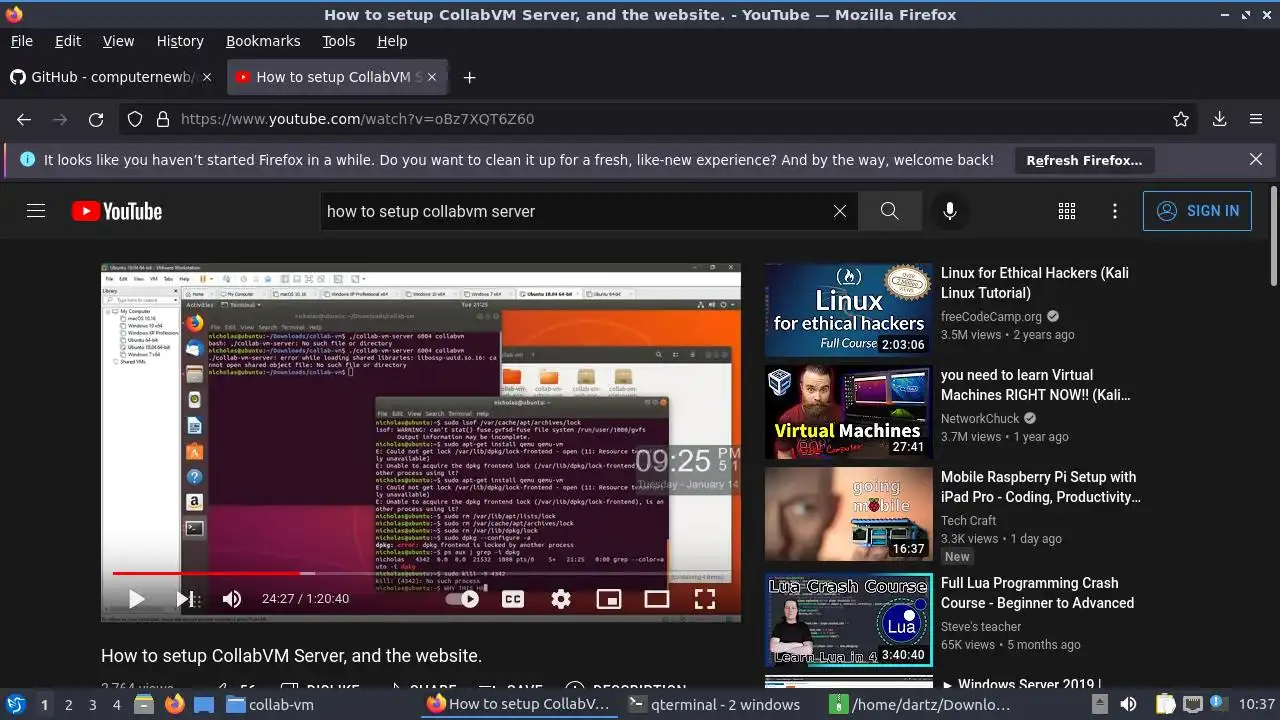The height and width of the screenshot is (720, 1280).
Task: Visit freeCodeCamp.org channel
Action: click(x=991, y=316)
